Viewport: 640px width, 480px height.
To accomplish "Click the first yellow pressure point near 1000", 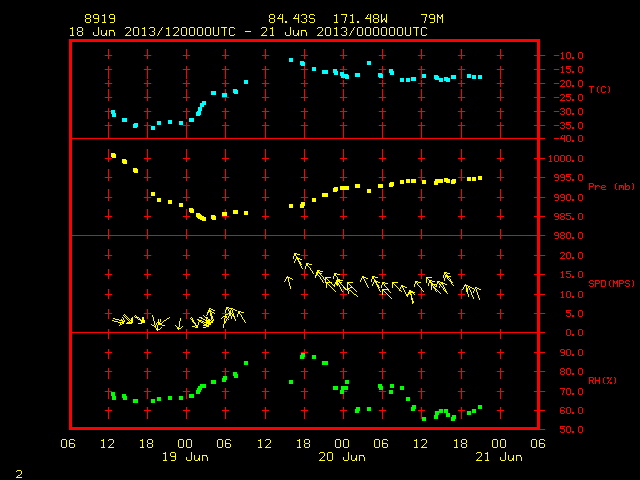I will point(113,156).
